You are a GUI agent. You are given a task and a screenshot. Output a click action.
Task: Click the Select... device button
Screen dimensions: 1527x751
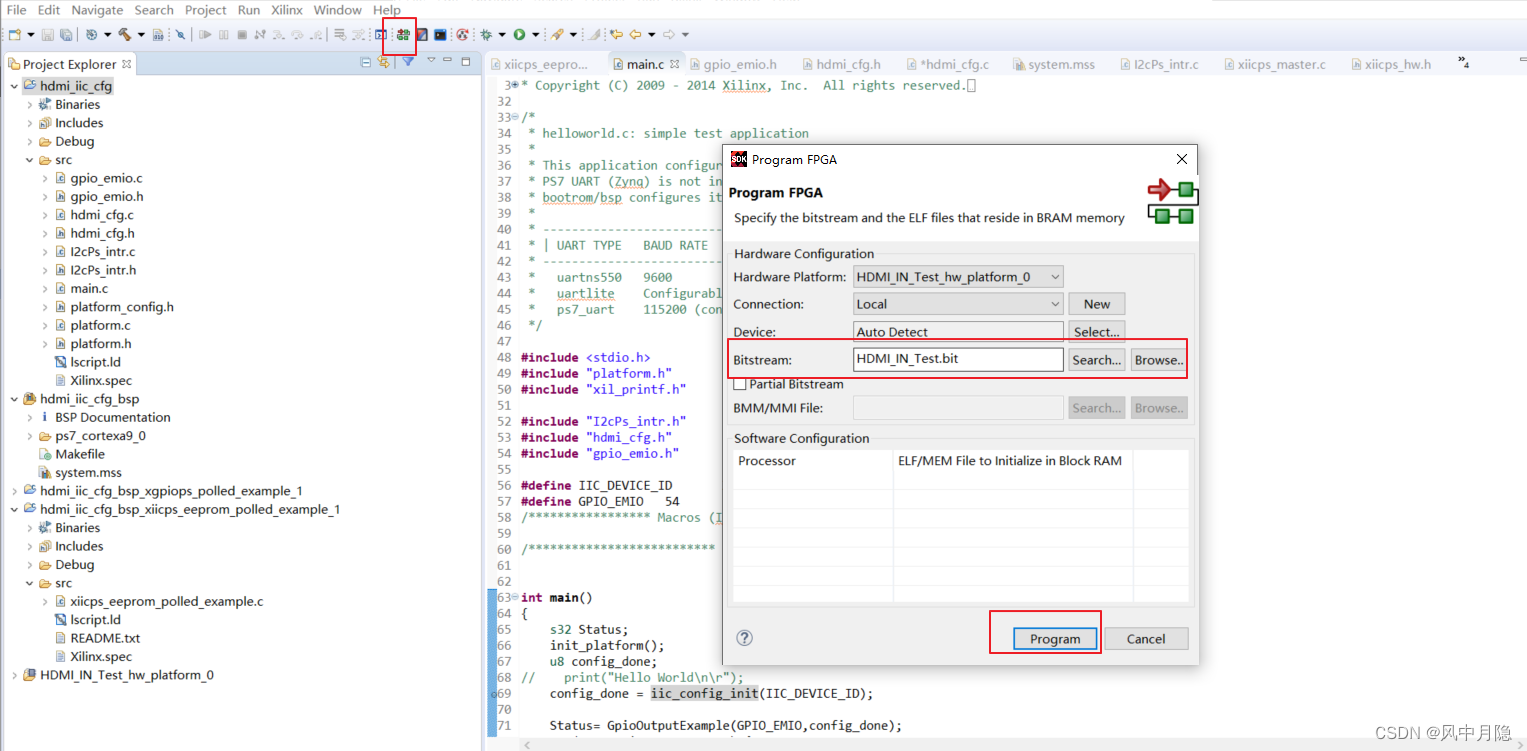[x=1097, y=332]
